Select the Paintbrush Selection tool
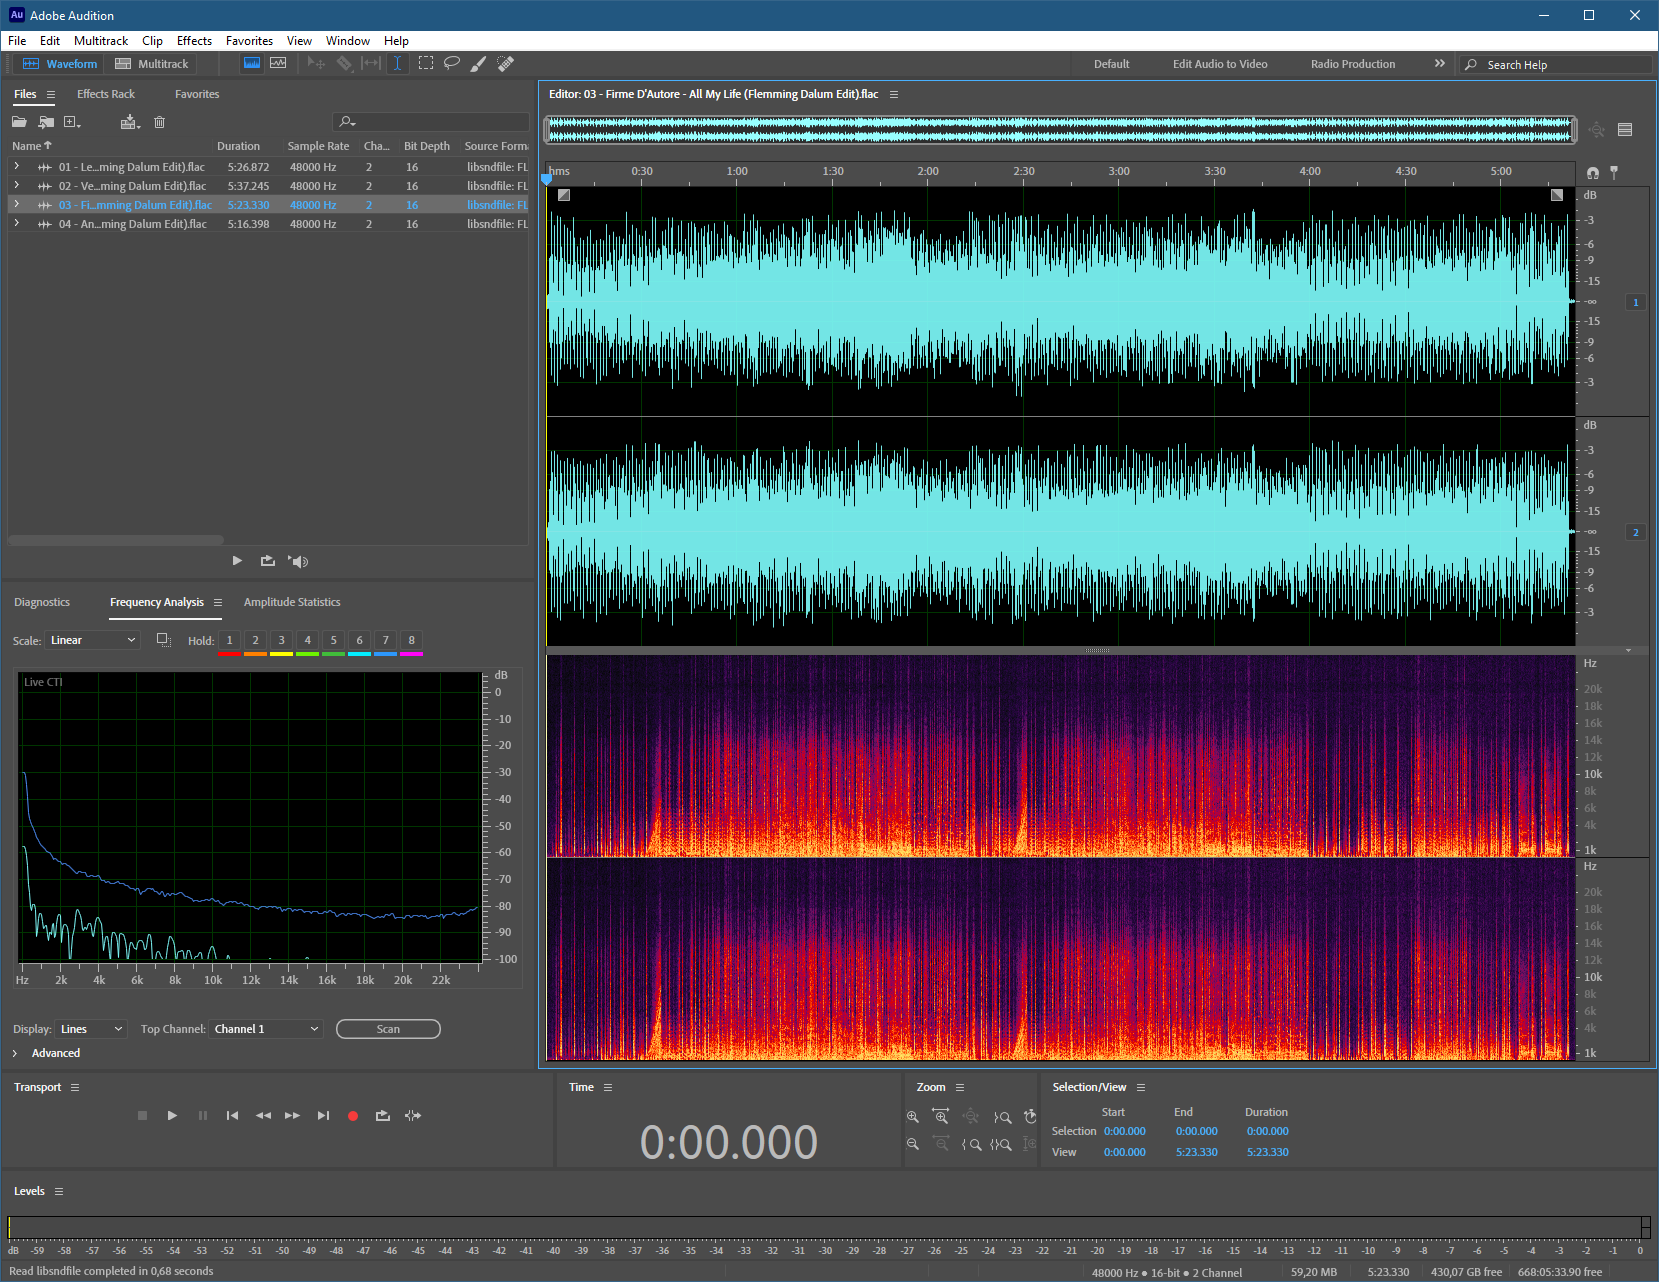 479,63
